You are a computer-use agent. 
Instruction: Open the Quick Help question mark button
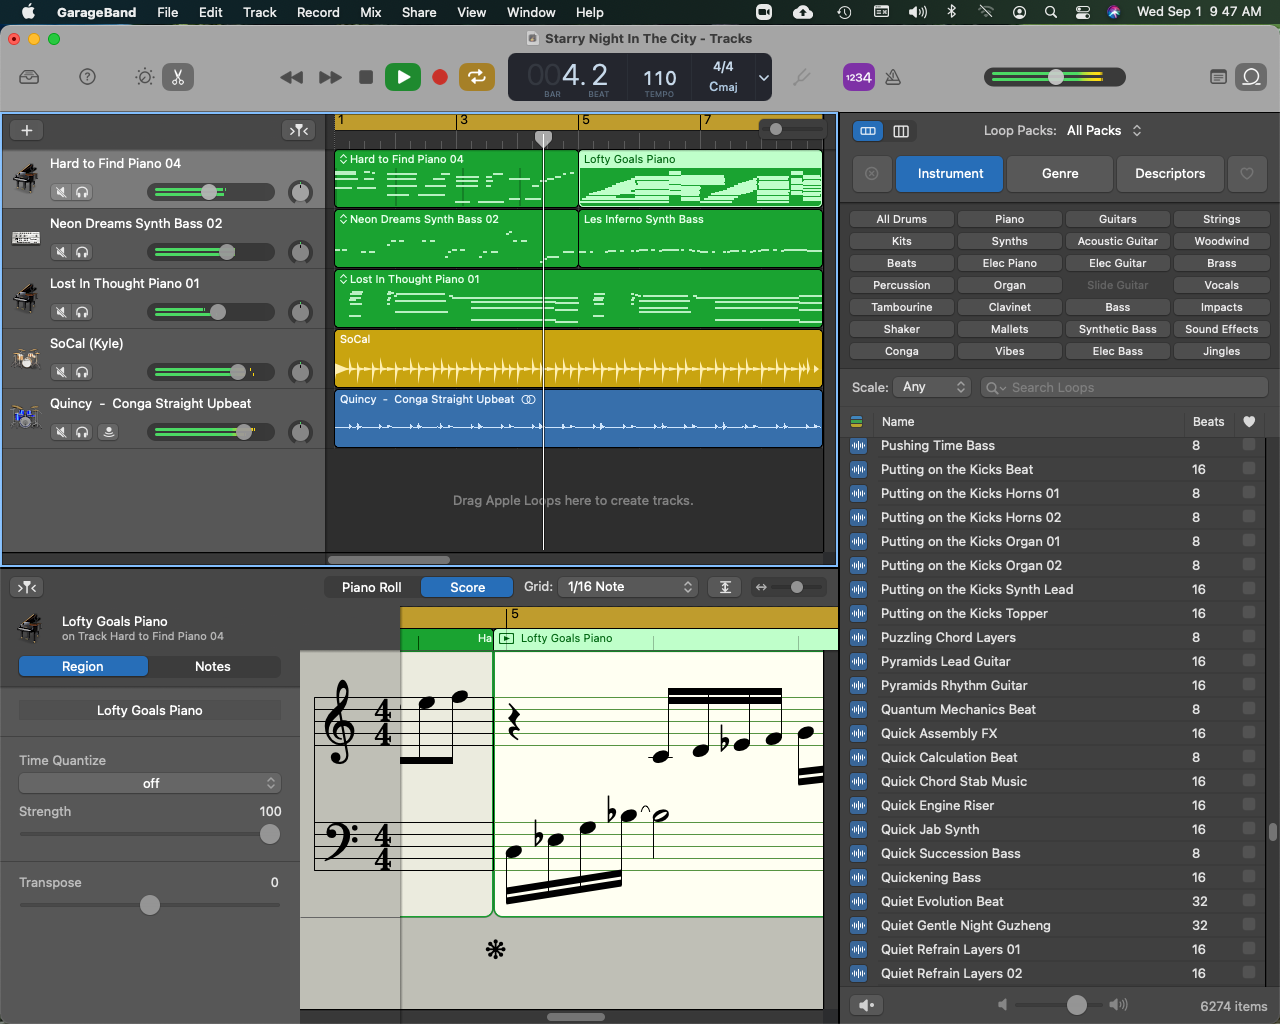coord(88,77)
